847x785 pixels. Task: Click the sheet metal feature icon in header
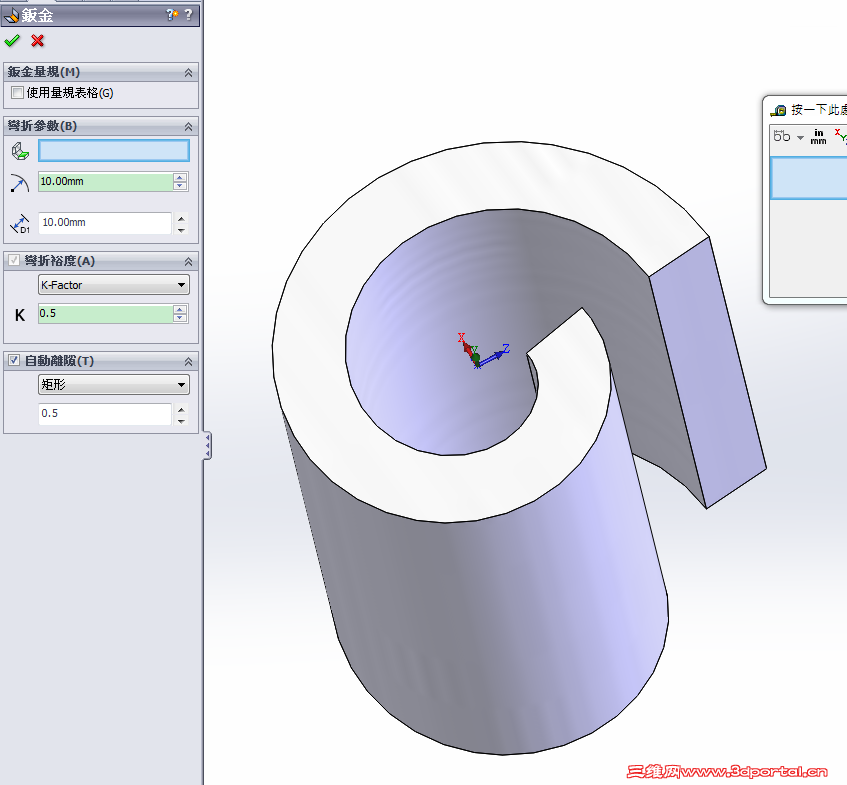11,15
